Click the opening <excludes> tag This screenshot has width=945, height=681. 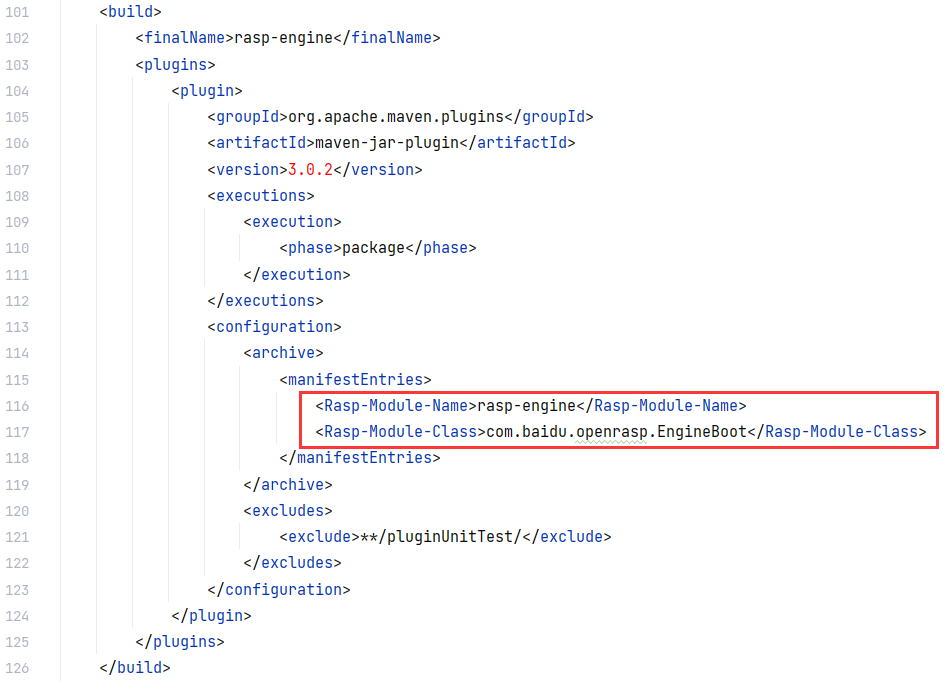click(287, 511)
